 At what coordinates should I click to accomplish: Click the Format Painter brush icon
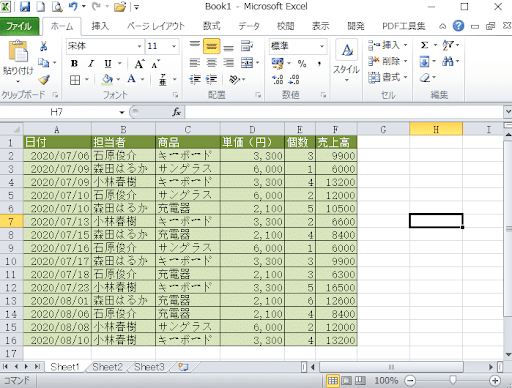[44, 80]
